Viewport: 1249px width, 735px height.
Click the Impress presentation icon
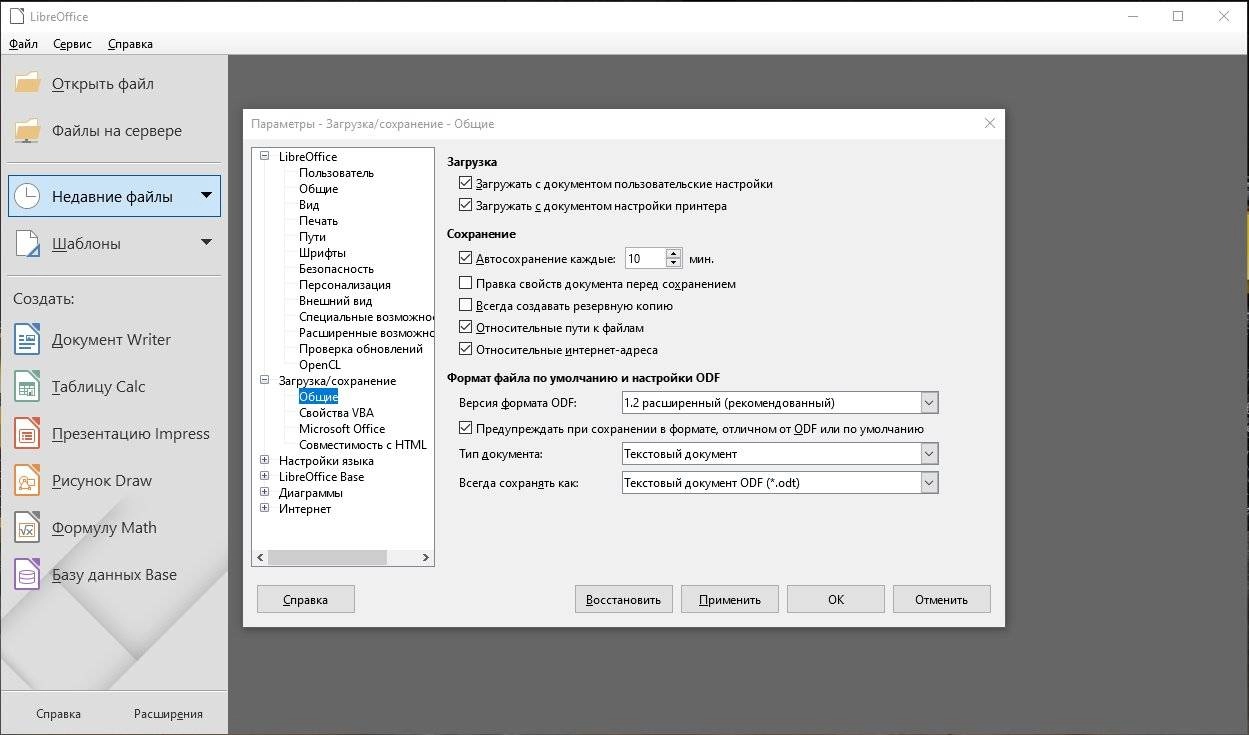click(x=27, y=433)
